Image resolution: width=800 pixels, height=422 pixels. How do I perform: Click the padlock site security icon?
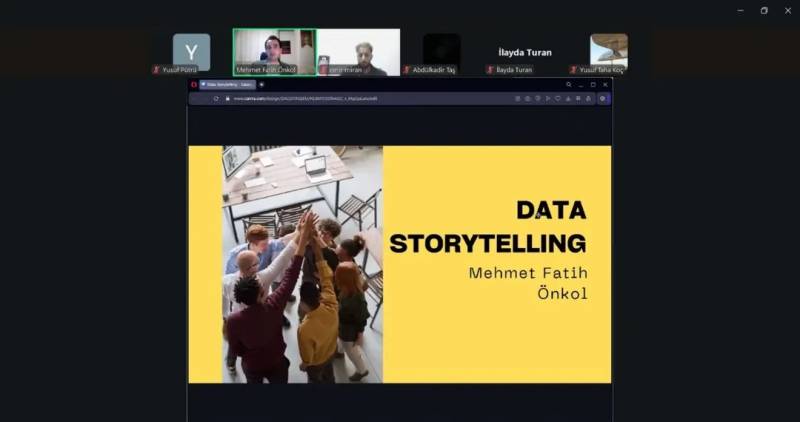coord(228,98)
